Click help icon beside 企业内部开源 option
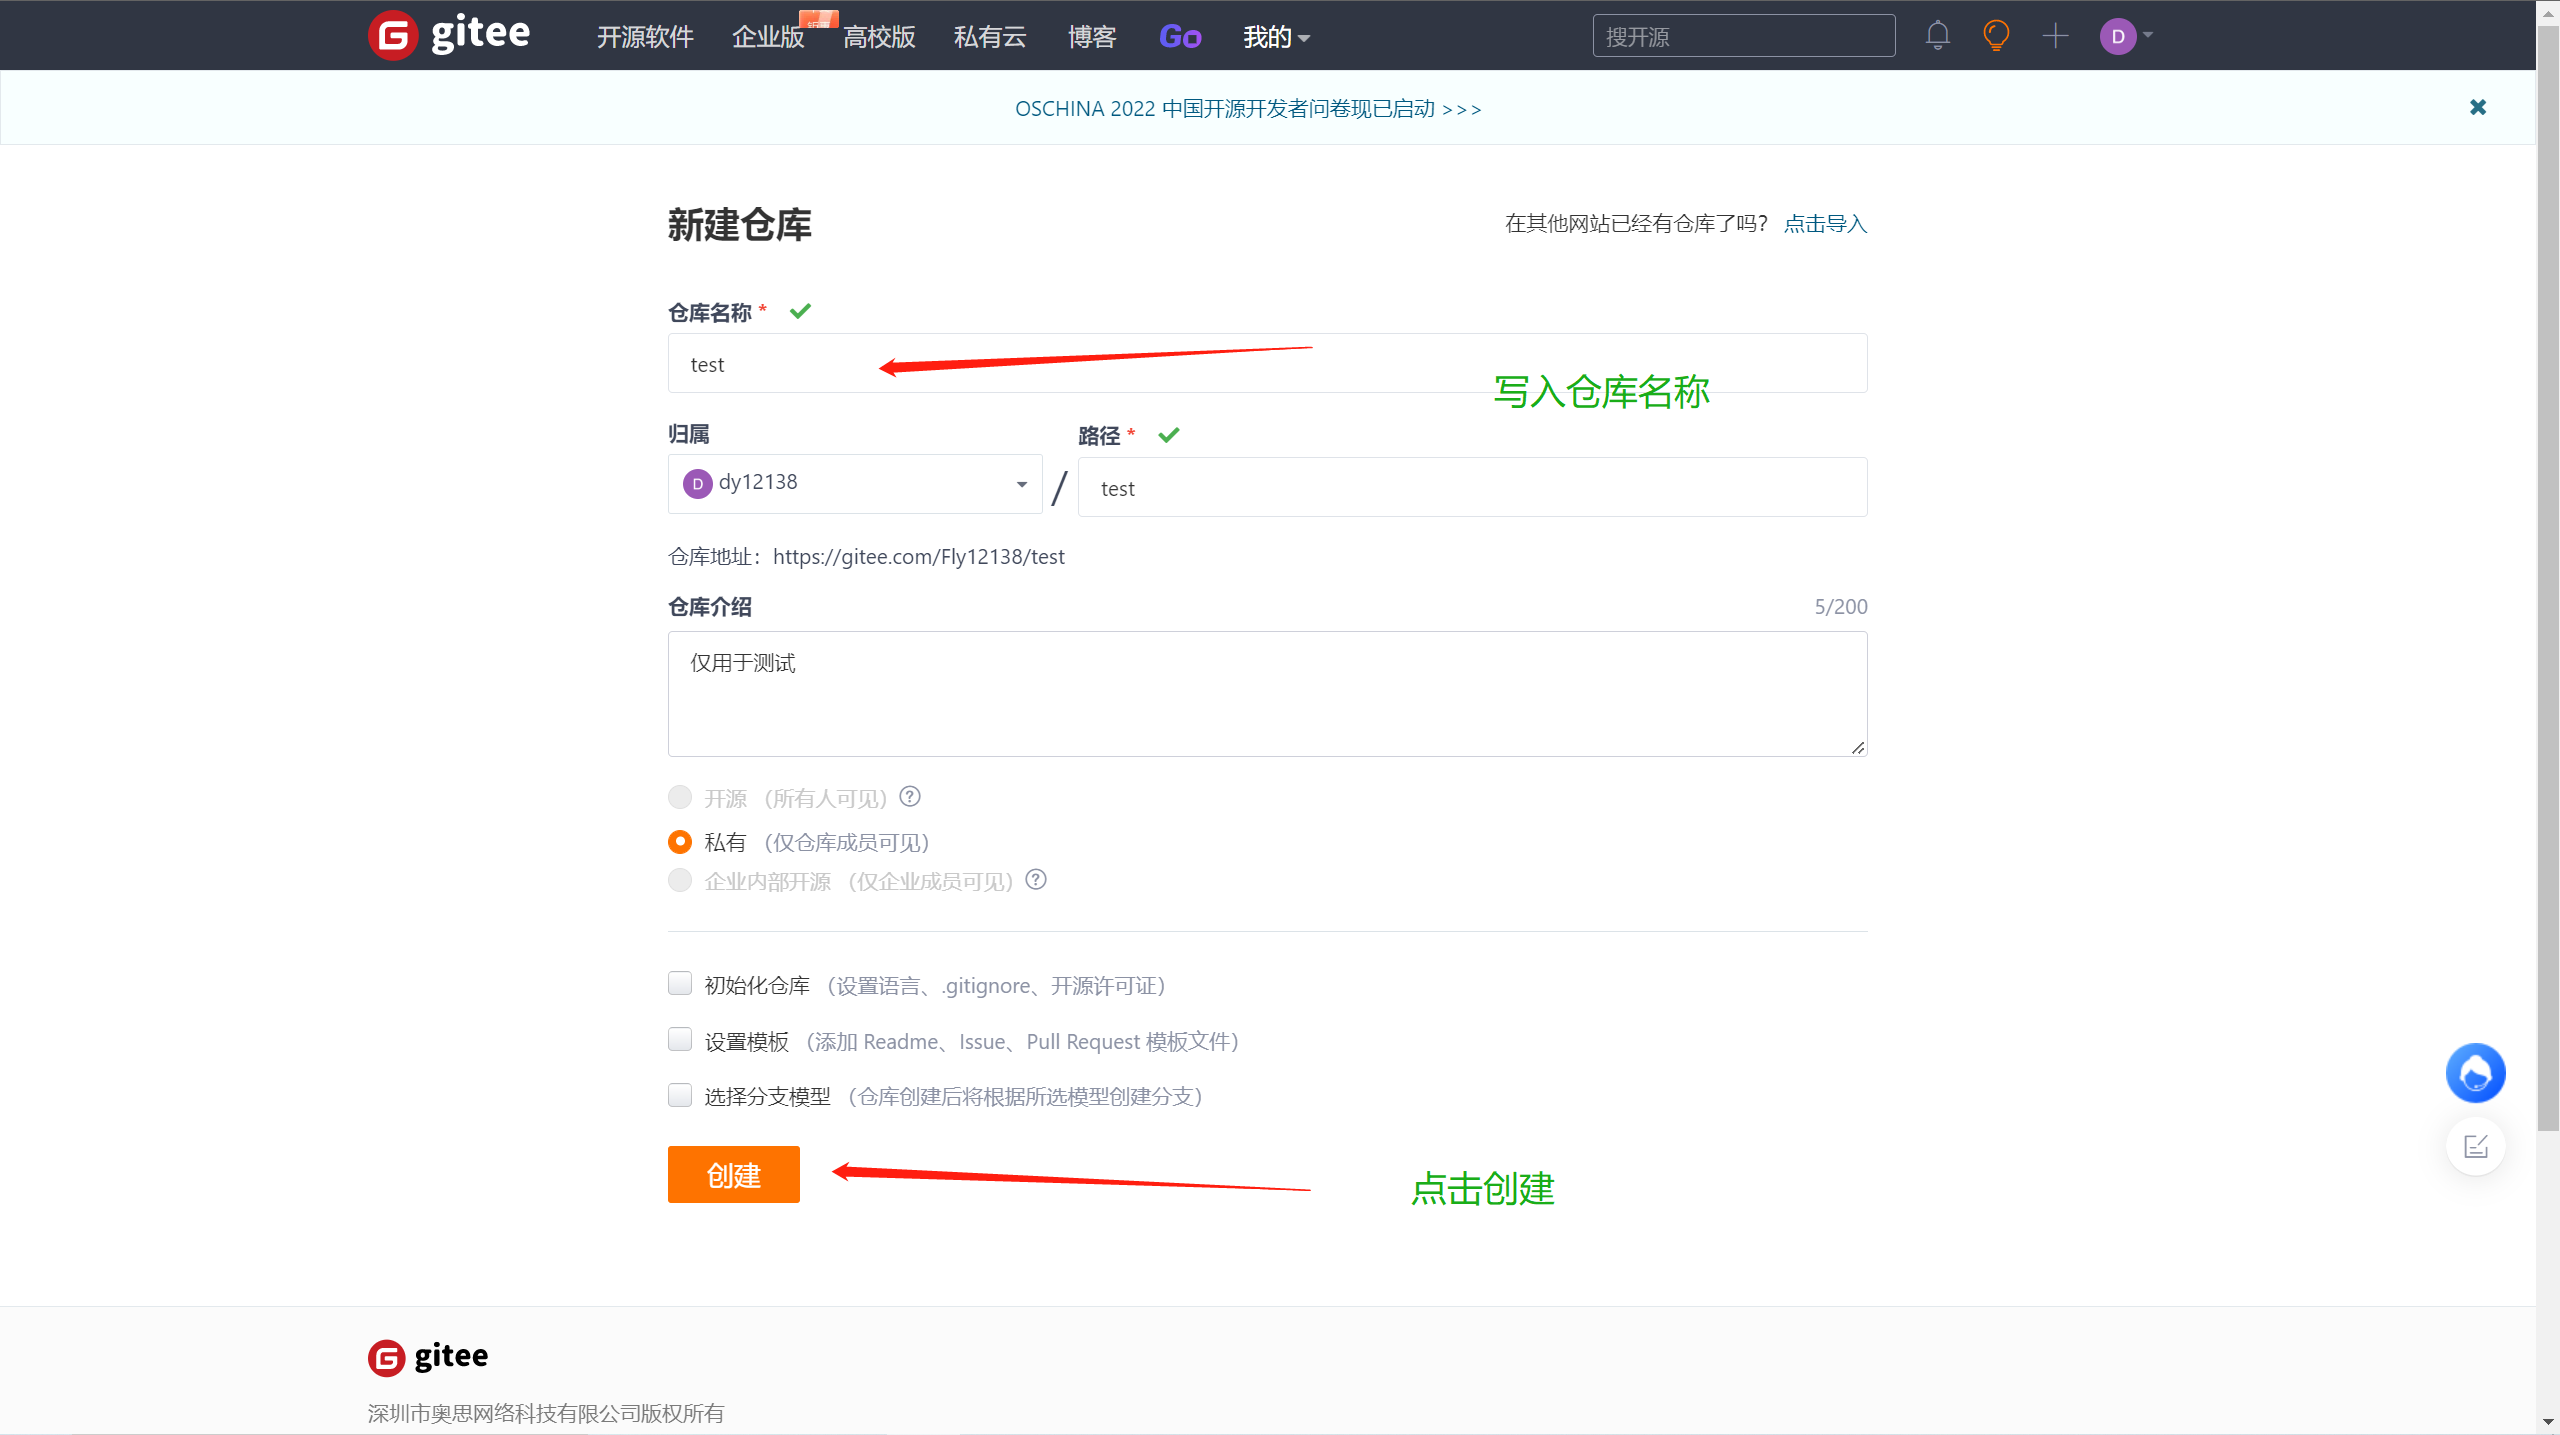Image resolution: width=2560 pixels, height=1435 pixels. [x=1036, y=880]
